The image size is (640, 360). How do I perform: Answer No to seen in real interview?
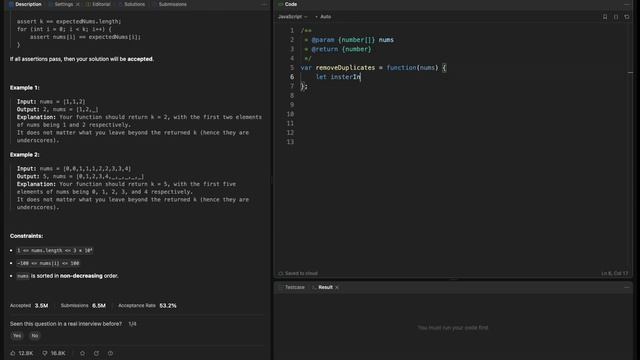tap(35, 336)
